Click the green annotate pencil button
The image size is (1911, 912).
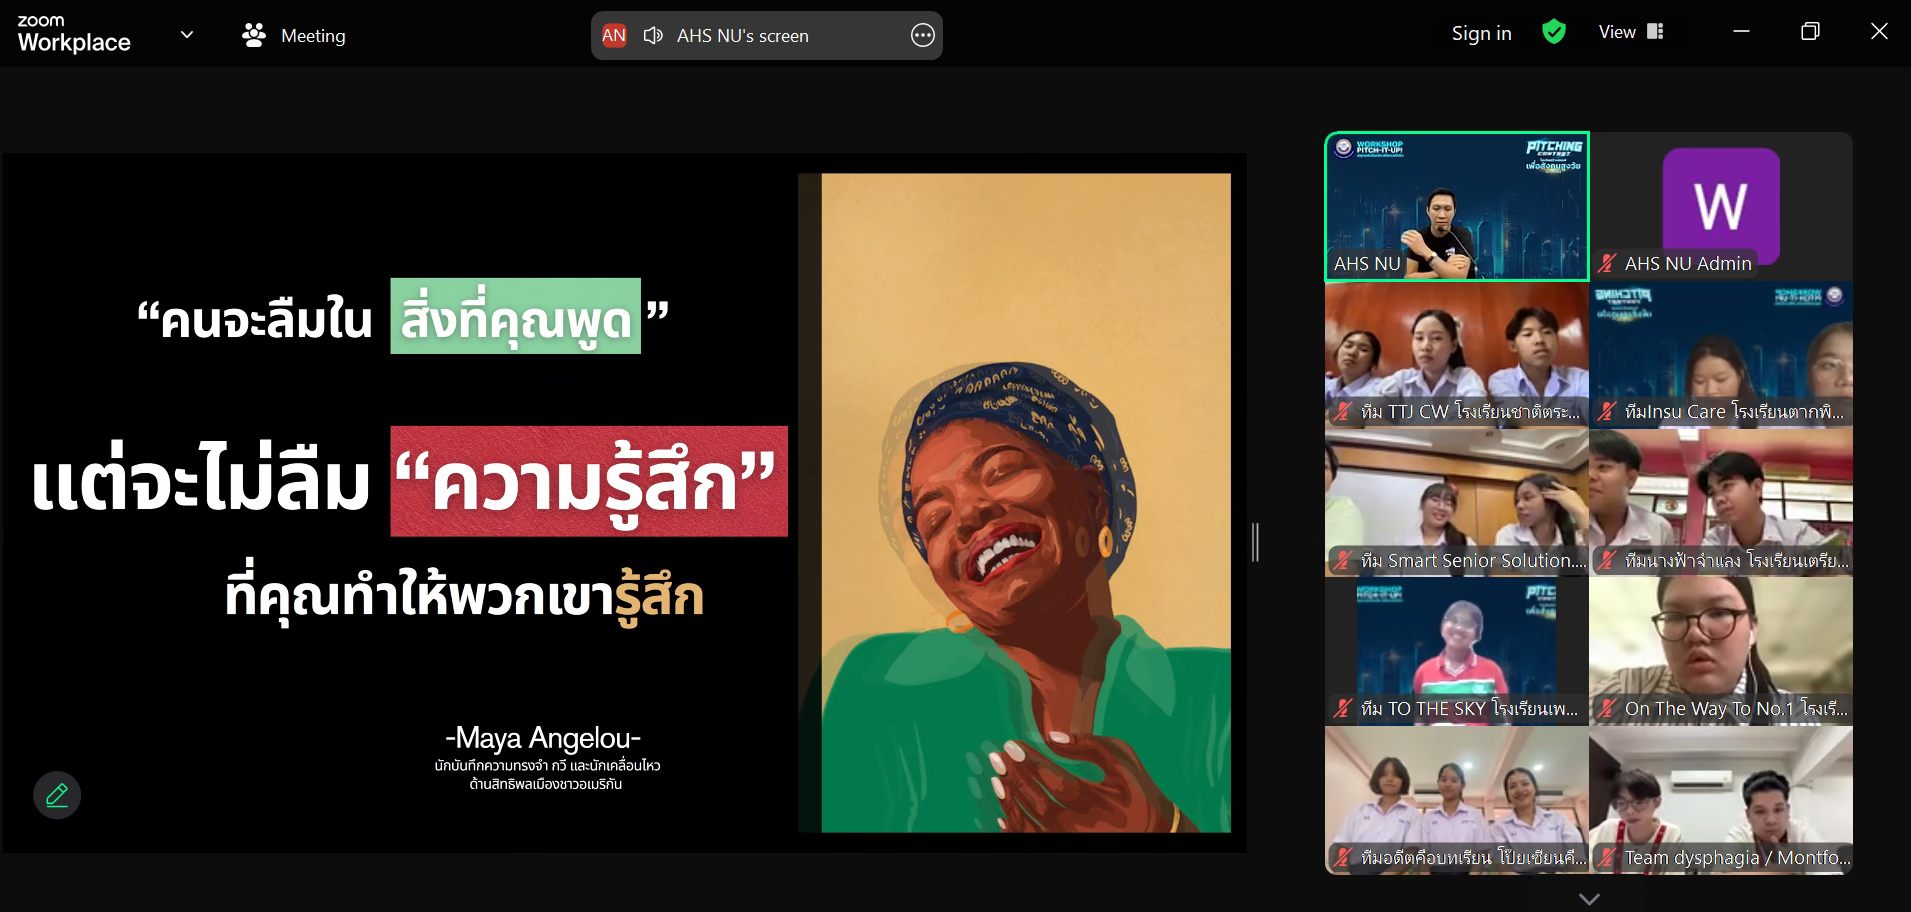coord(57,795)
